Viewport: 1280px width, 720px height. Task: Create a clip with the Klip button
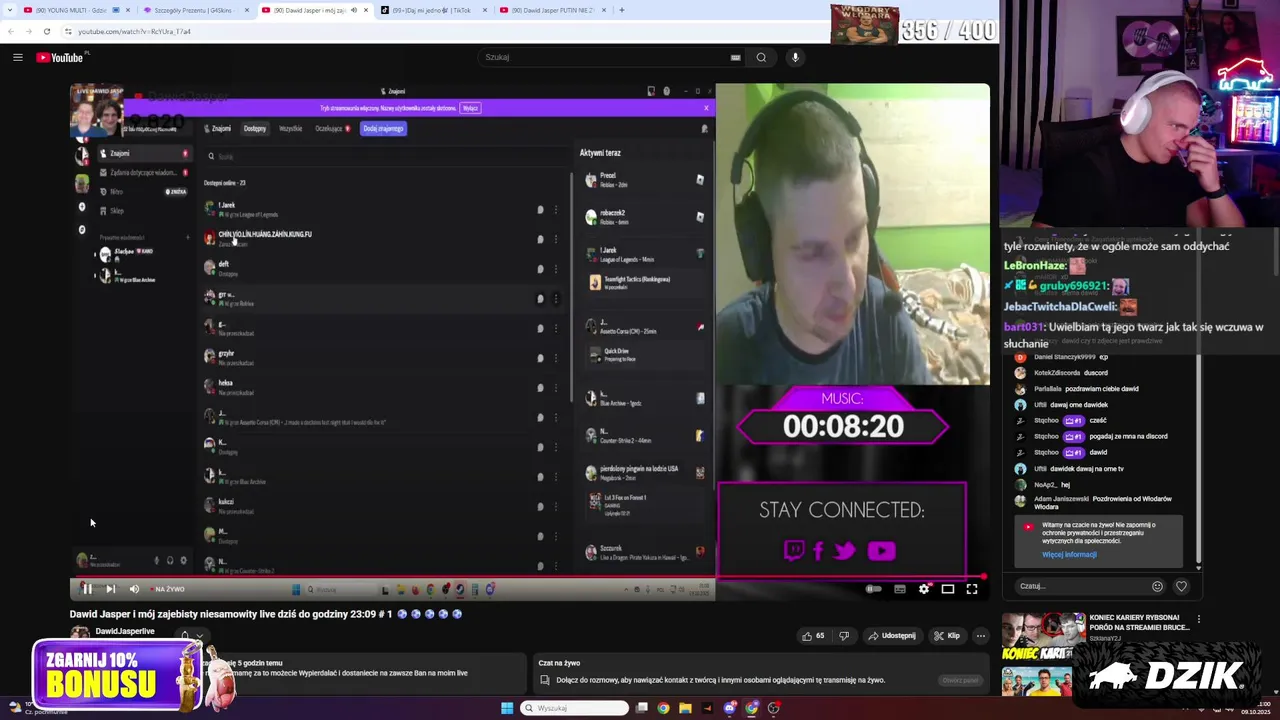pos(947,636)
